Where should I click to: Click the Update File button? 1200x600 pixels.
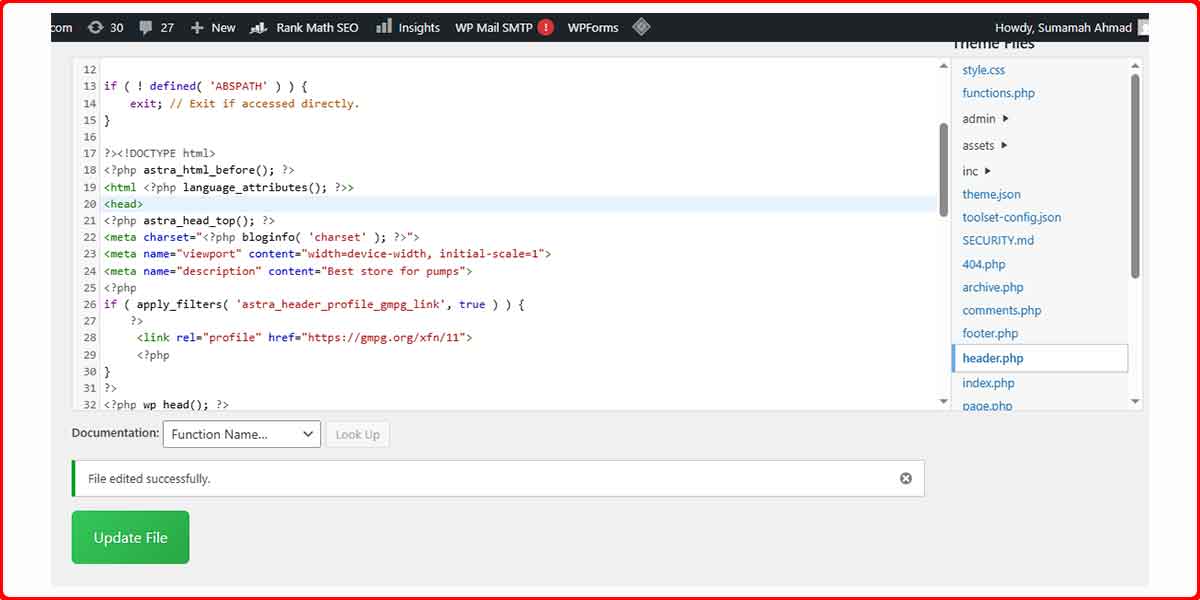click(130, 537)
